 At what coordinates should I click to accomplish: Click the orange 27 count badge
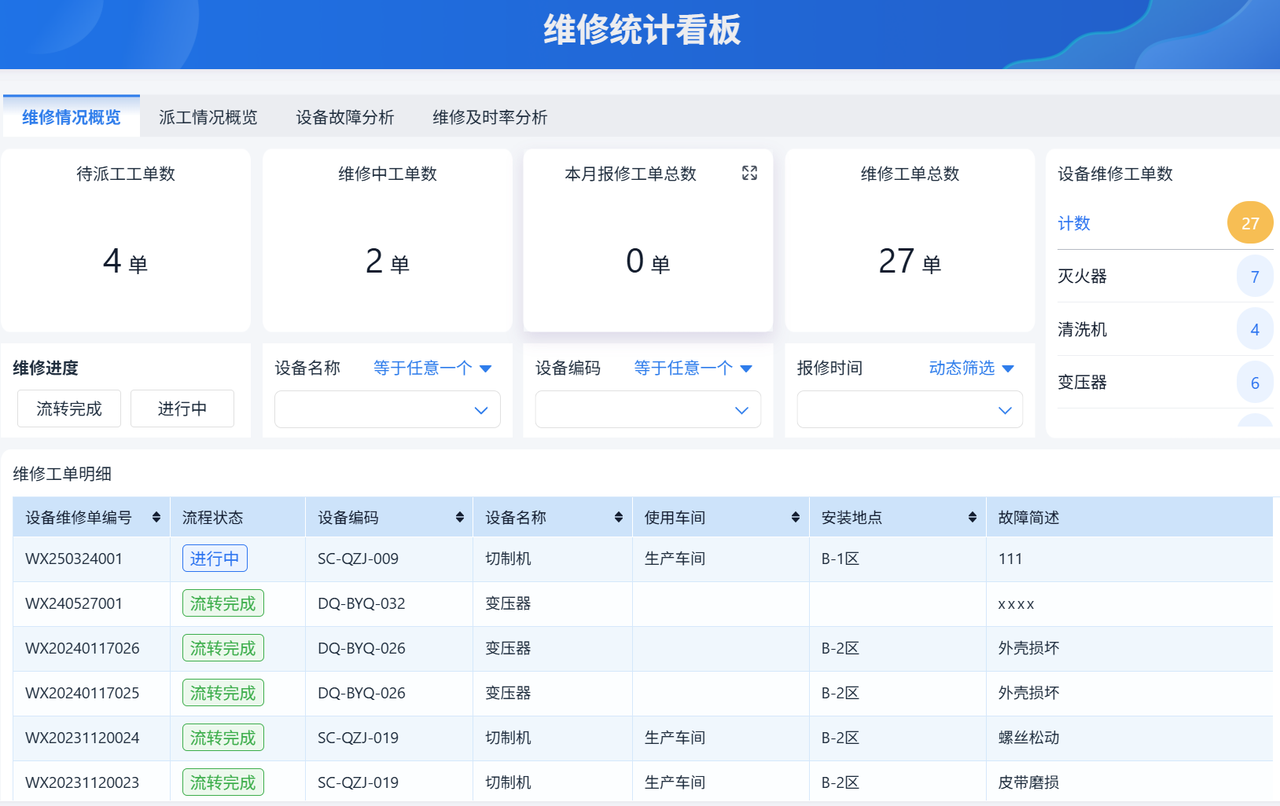tap(1250, 223)
